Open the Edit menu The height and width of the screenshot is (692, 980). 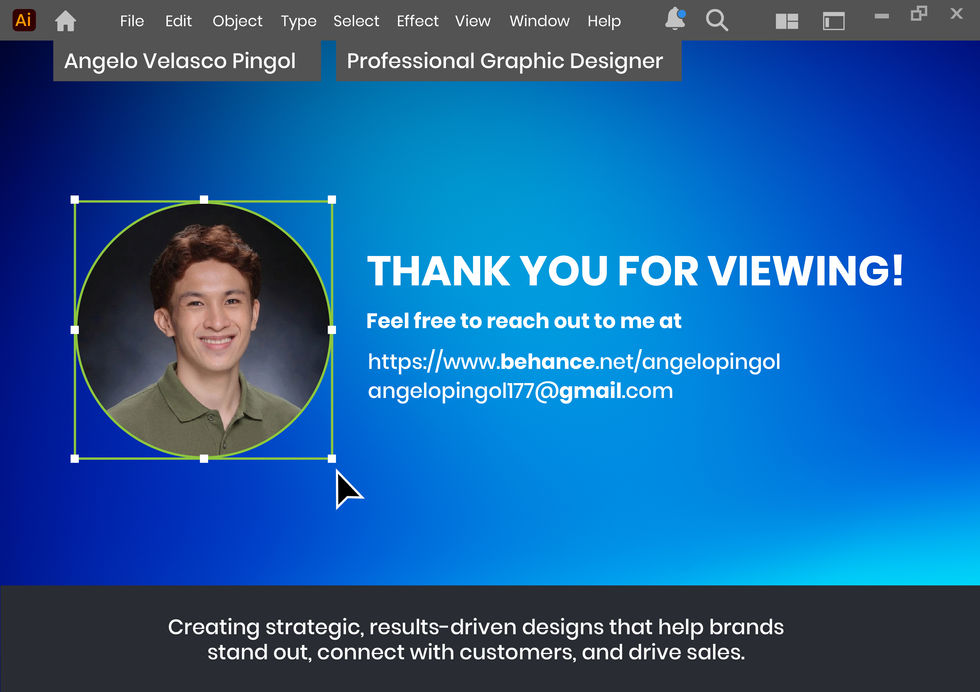pos(178,21)
